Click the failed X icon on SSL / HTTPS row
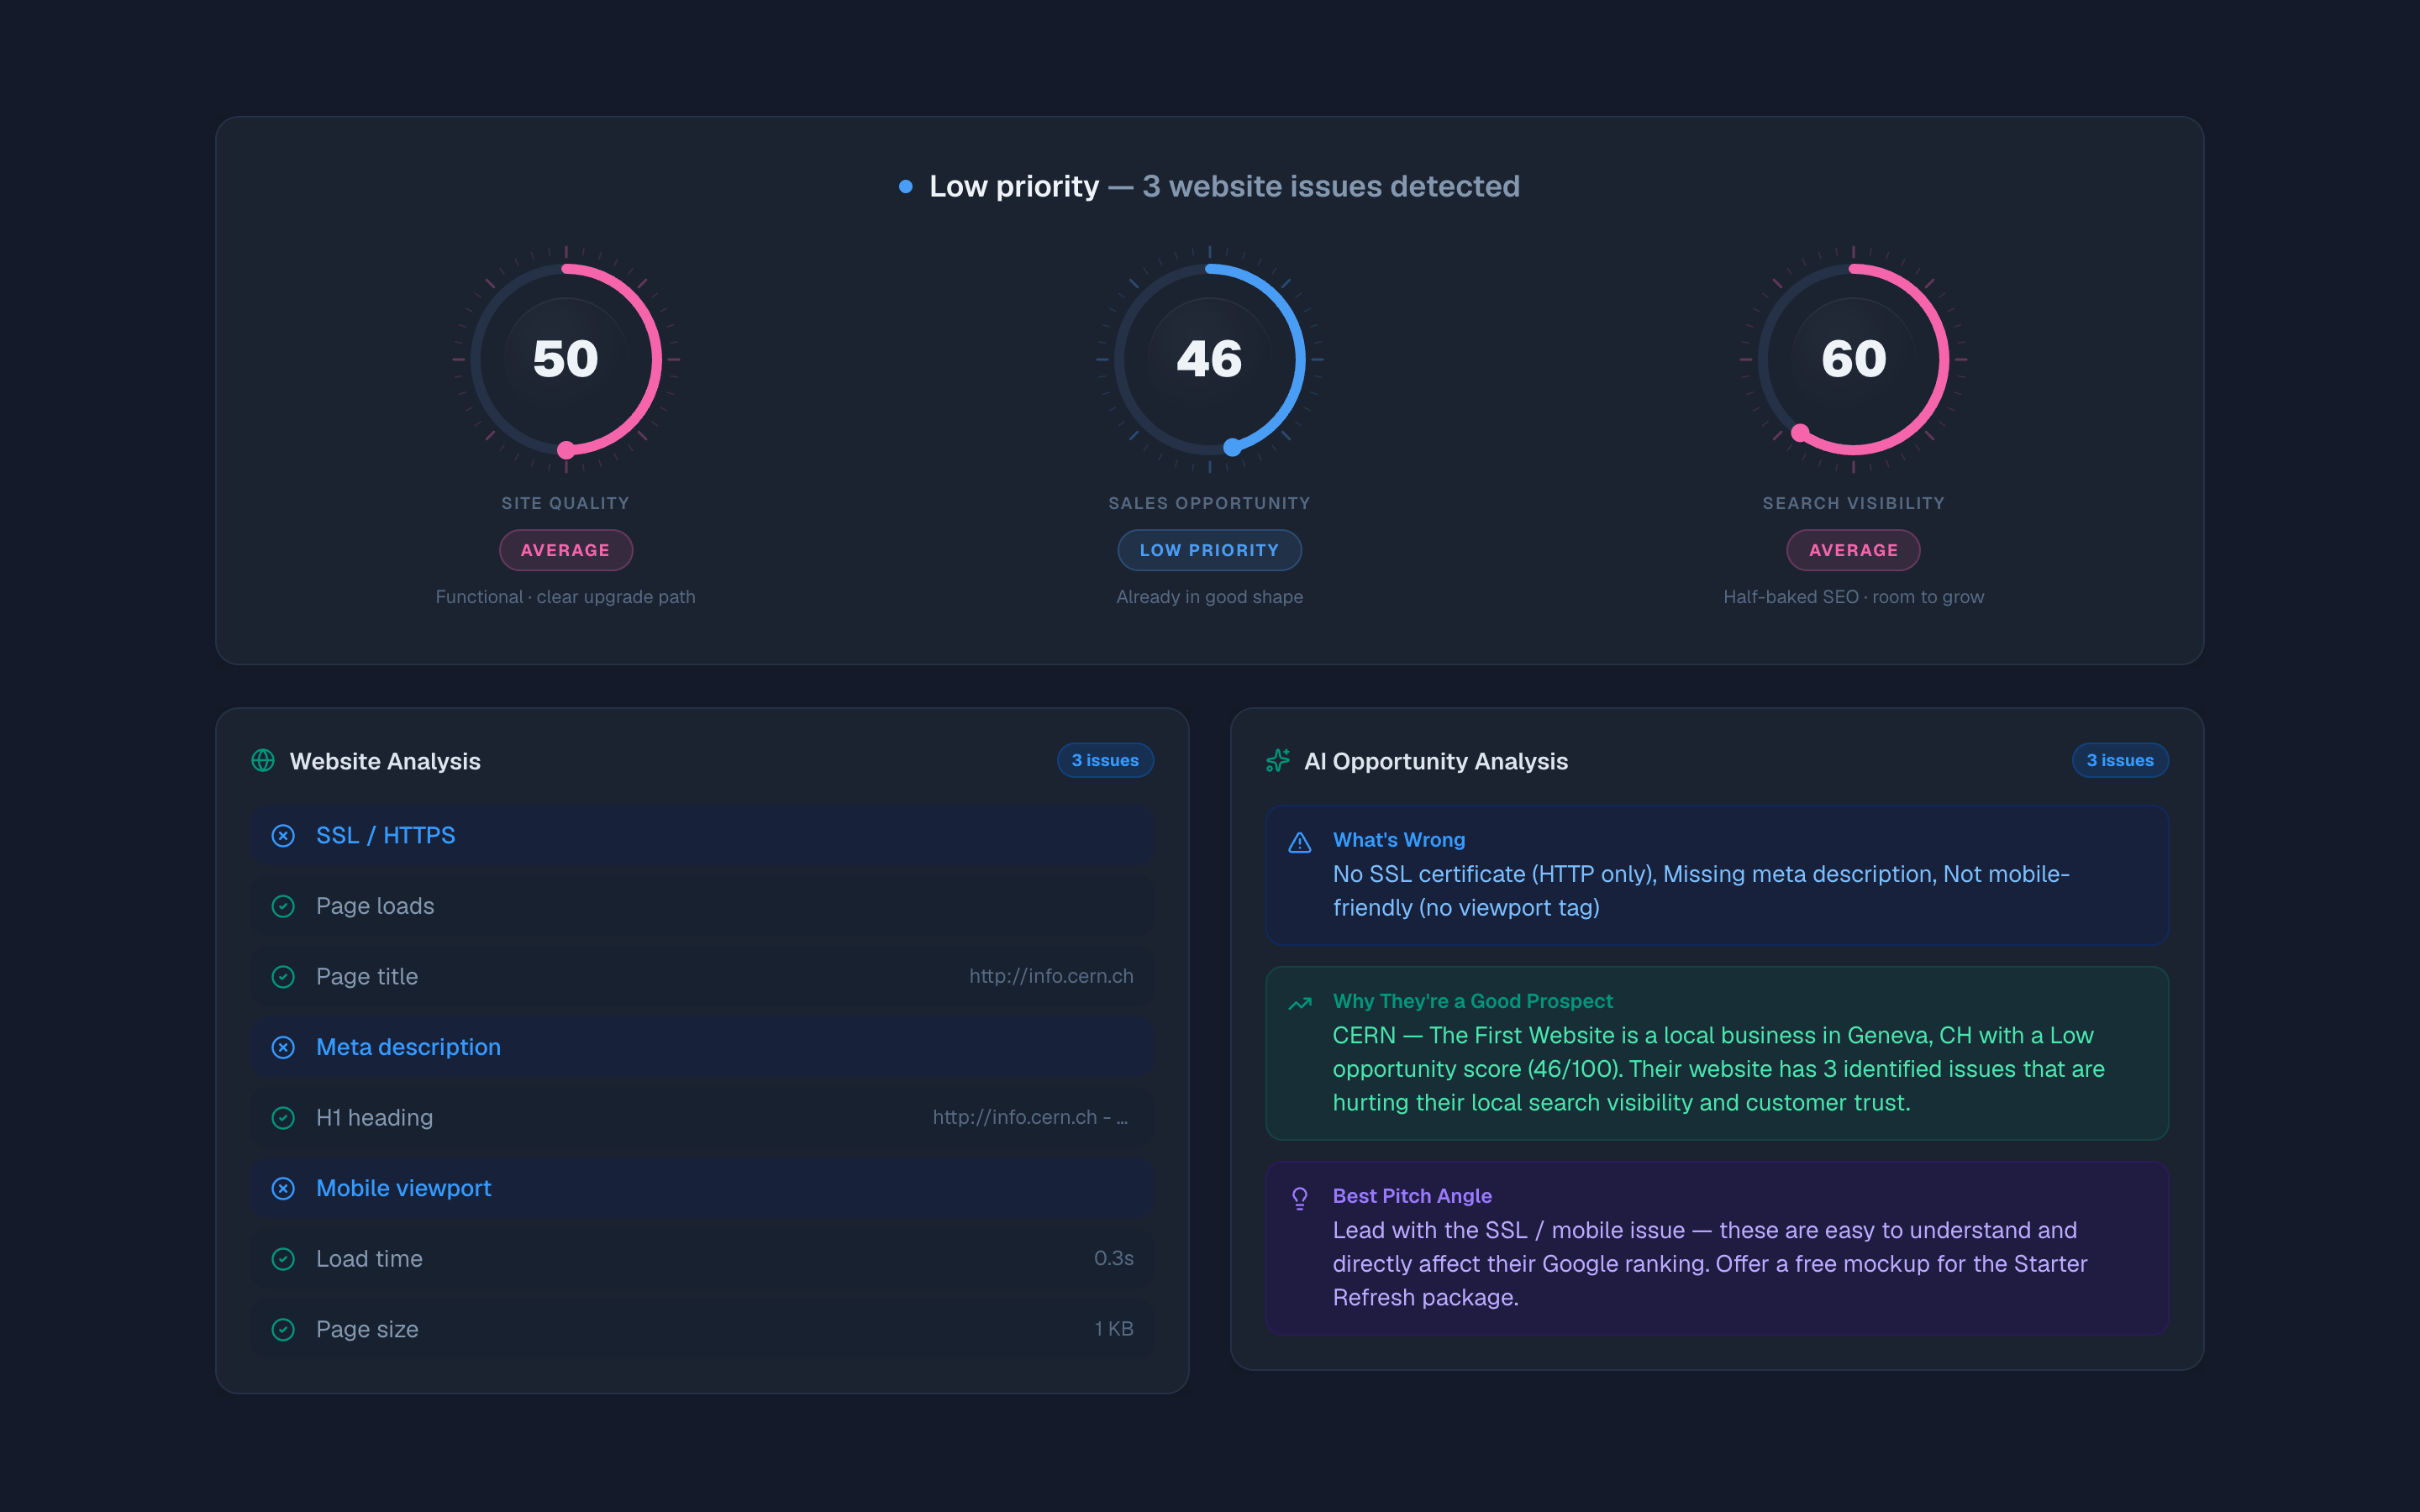 pos(283,836)
